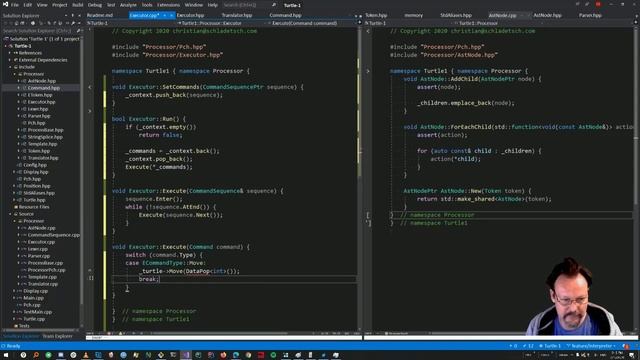Click the VLC cone icon in taskbar
Image resolution: width=640 pixels, height=360 pixels.
(x=86, y=355)
